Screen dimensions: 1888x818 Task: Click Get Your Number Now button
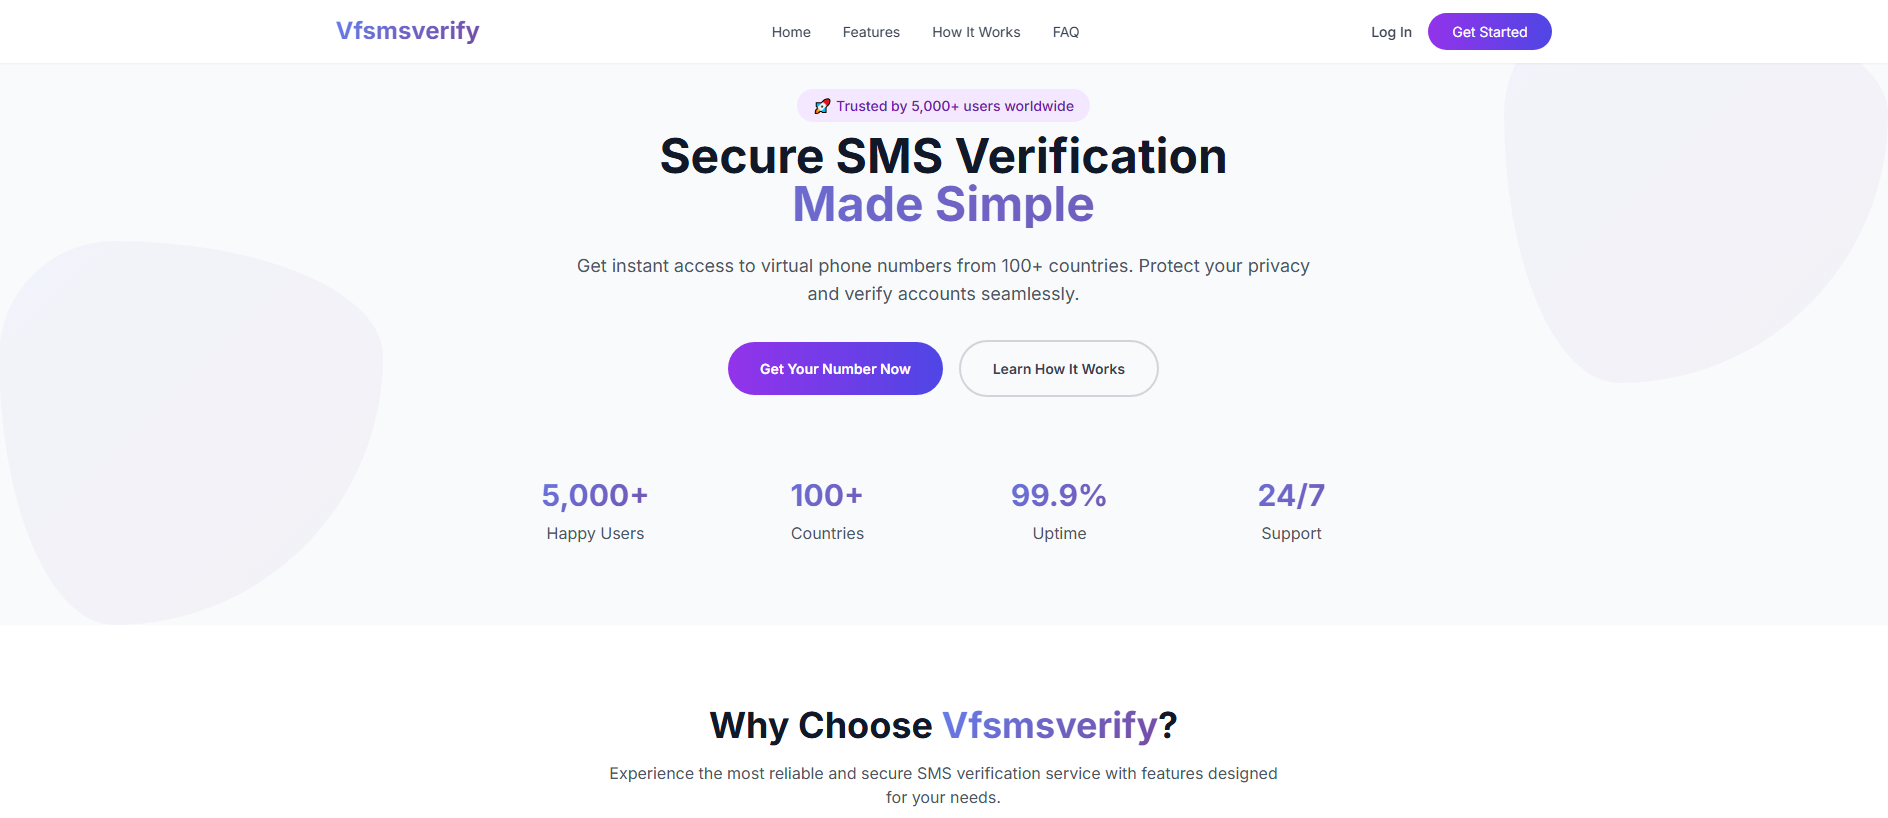[x=835, y=369]
